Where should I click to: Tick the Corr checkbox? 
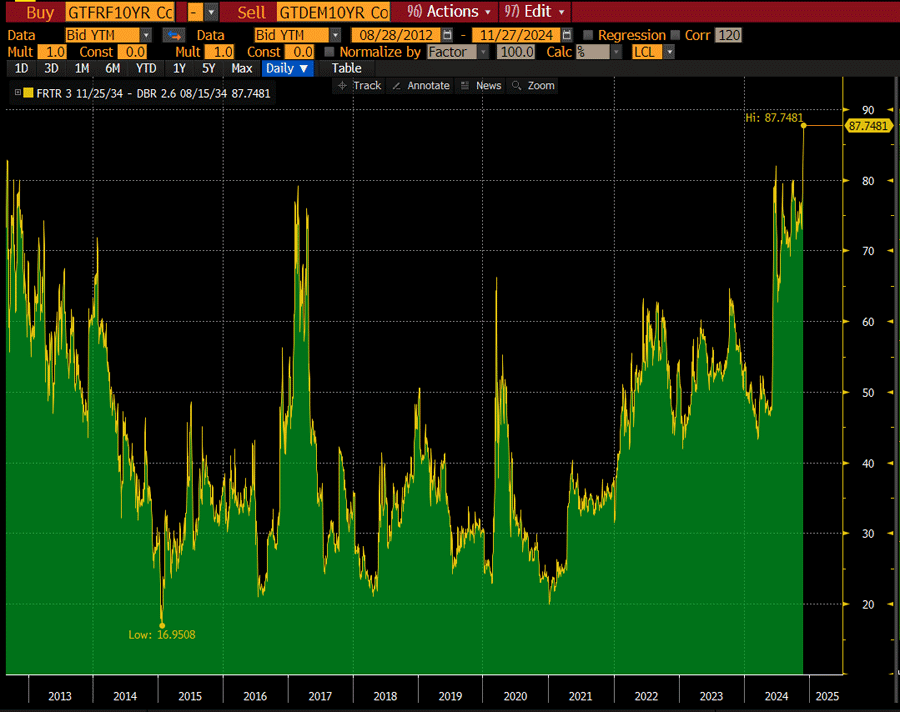675,35
